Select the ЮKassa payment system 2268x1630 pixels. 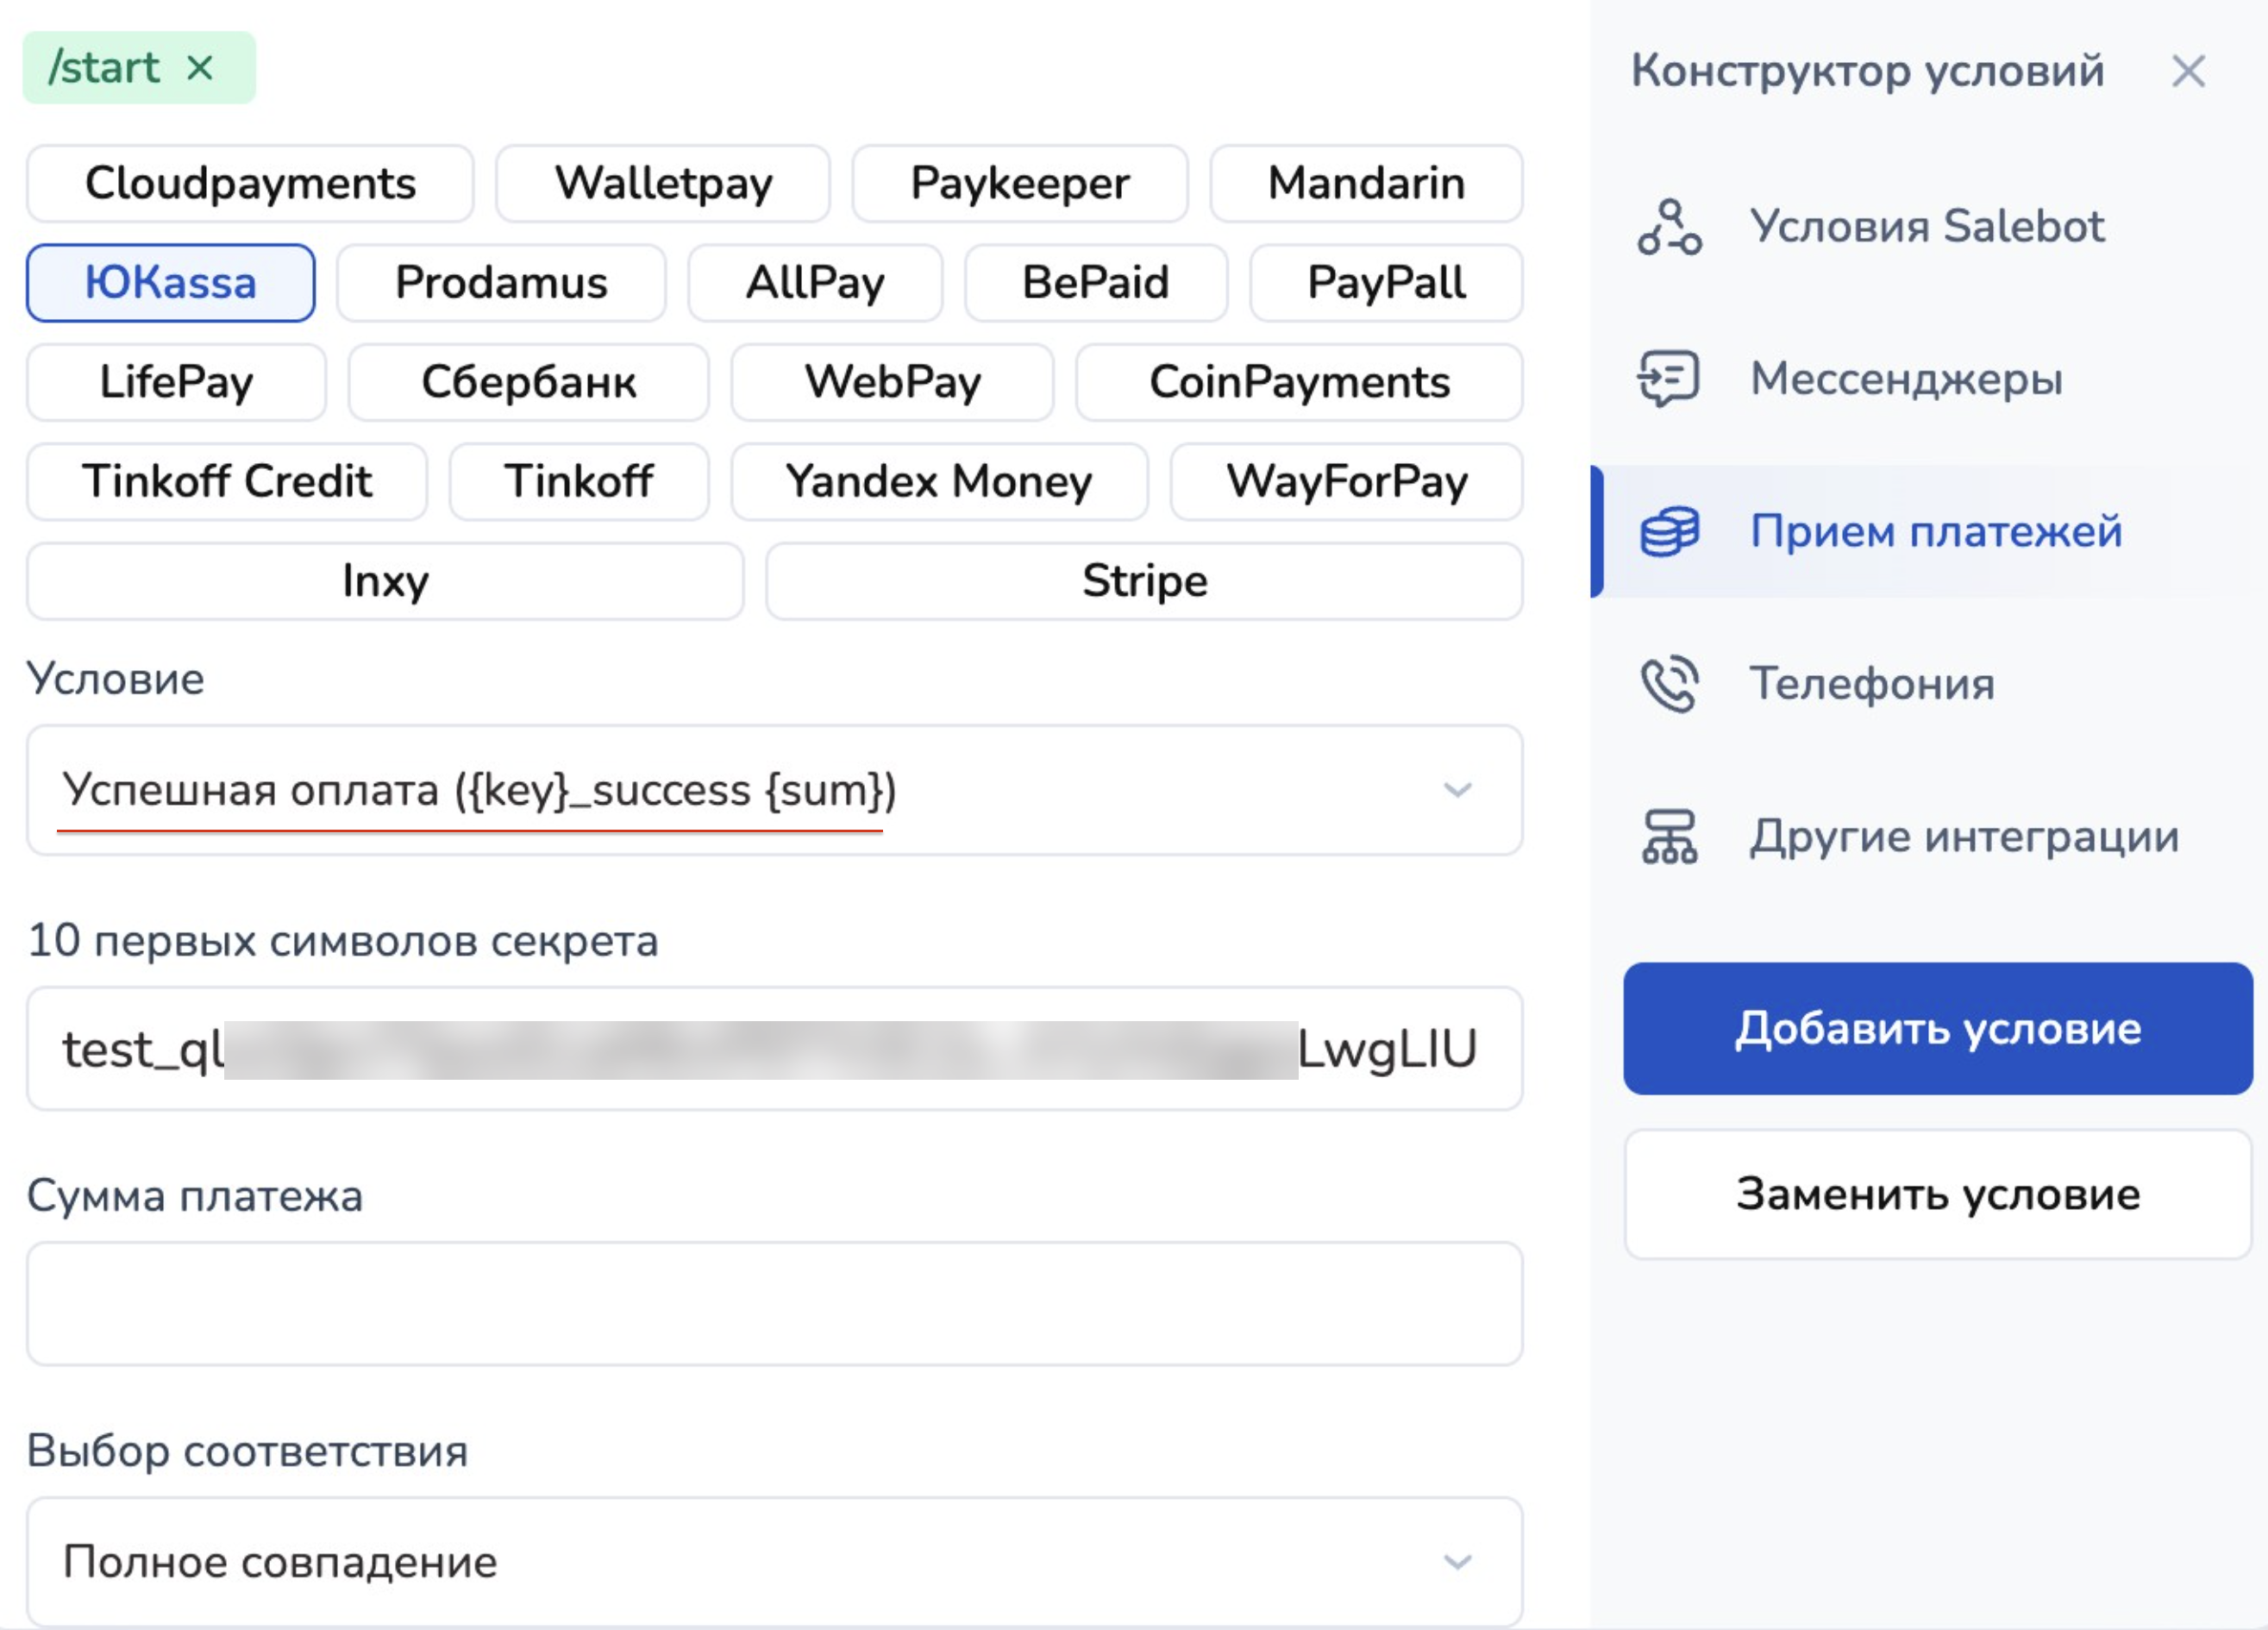[170, 283]
